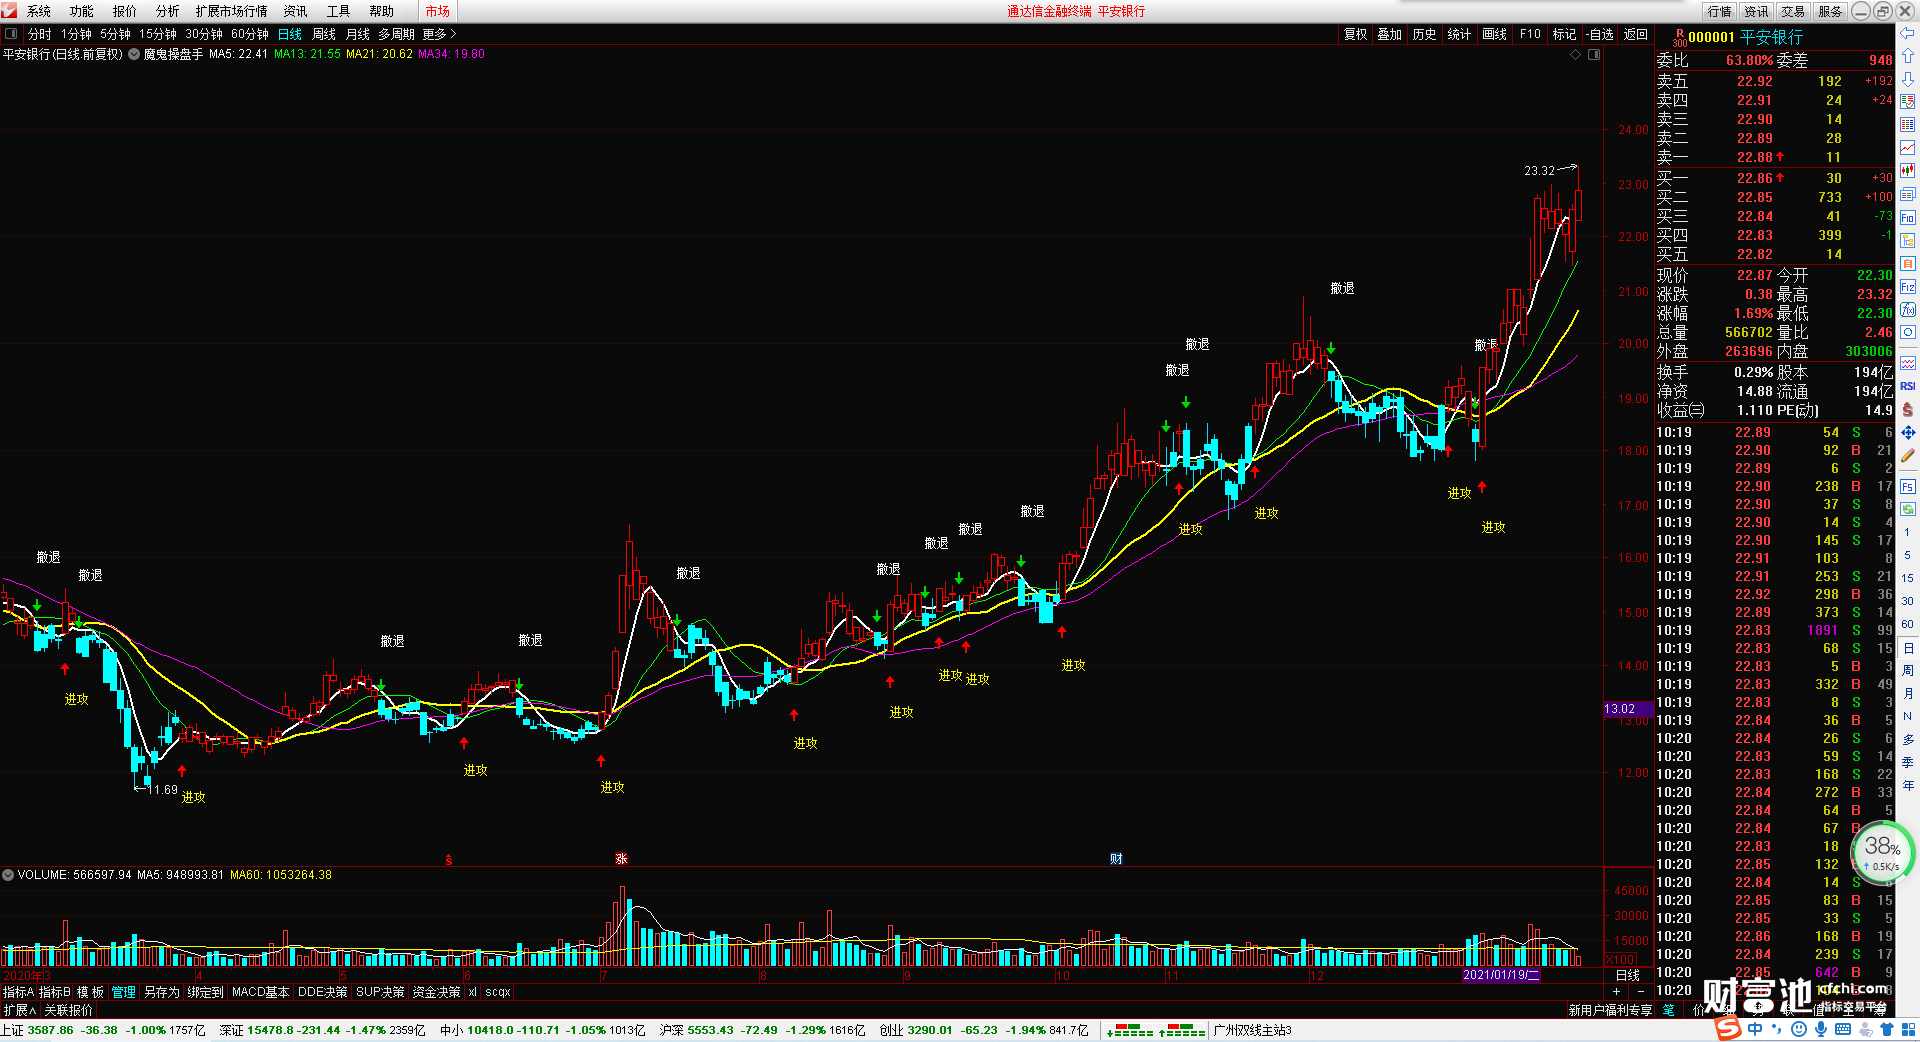
Task: Expand the 扩展 panel at bottom left
Action: click(20, 1010)
